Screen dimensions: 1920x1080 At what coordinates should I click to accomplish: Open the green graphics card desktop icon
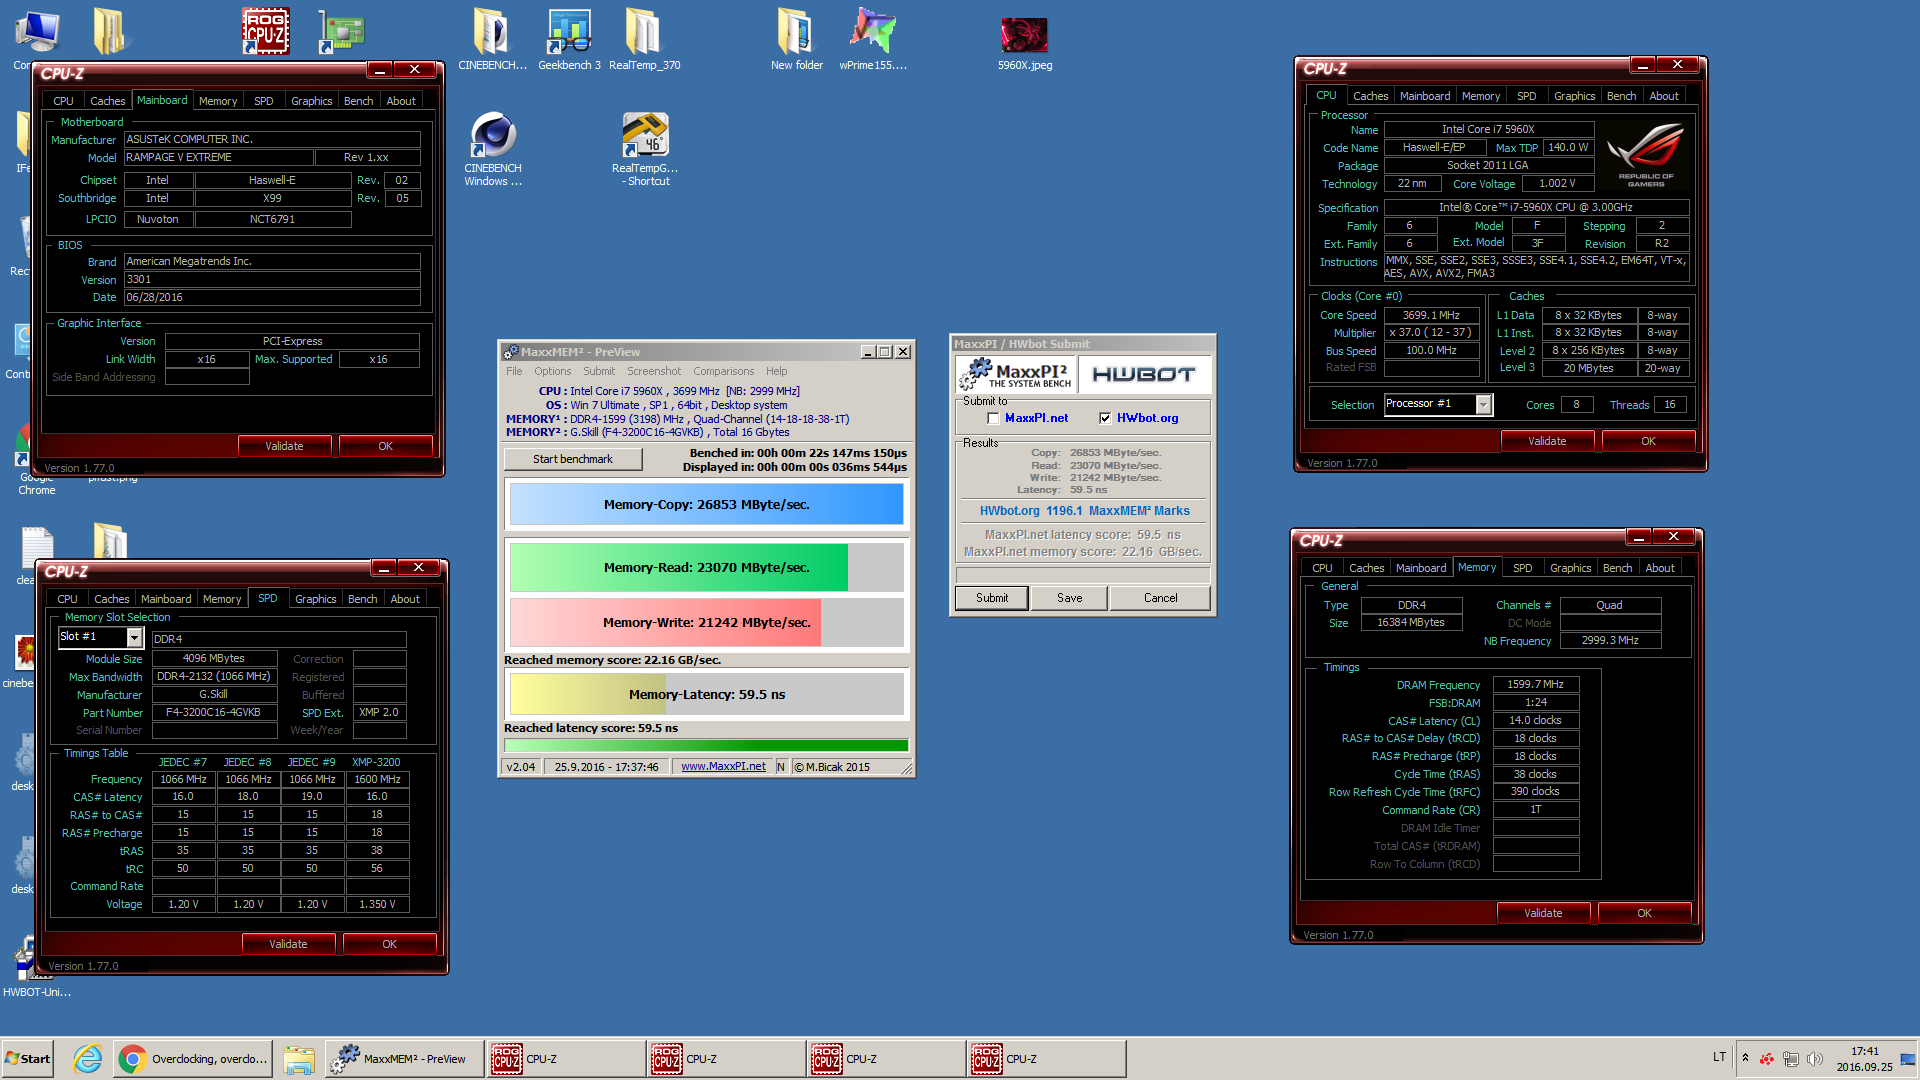(342, 31)
